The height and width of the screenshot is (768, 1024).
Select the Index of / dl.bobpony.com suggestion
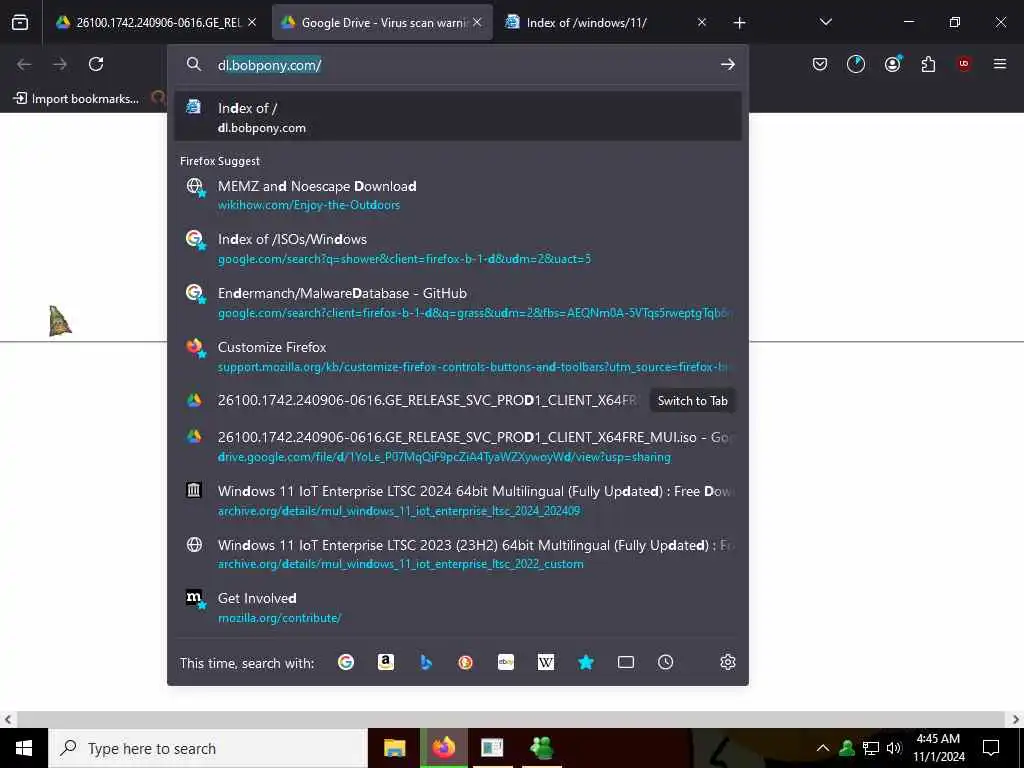(458, 117)
